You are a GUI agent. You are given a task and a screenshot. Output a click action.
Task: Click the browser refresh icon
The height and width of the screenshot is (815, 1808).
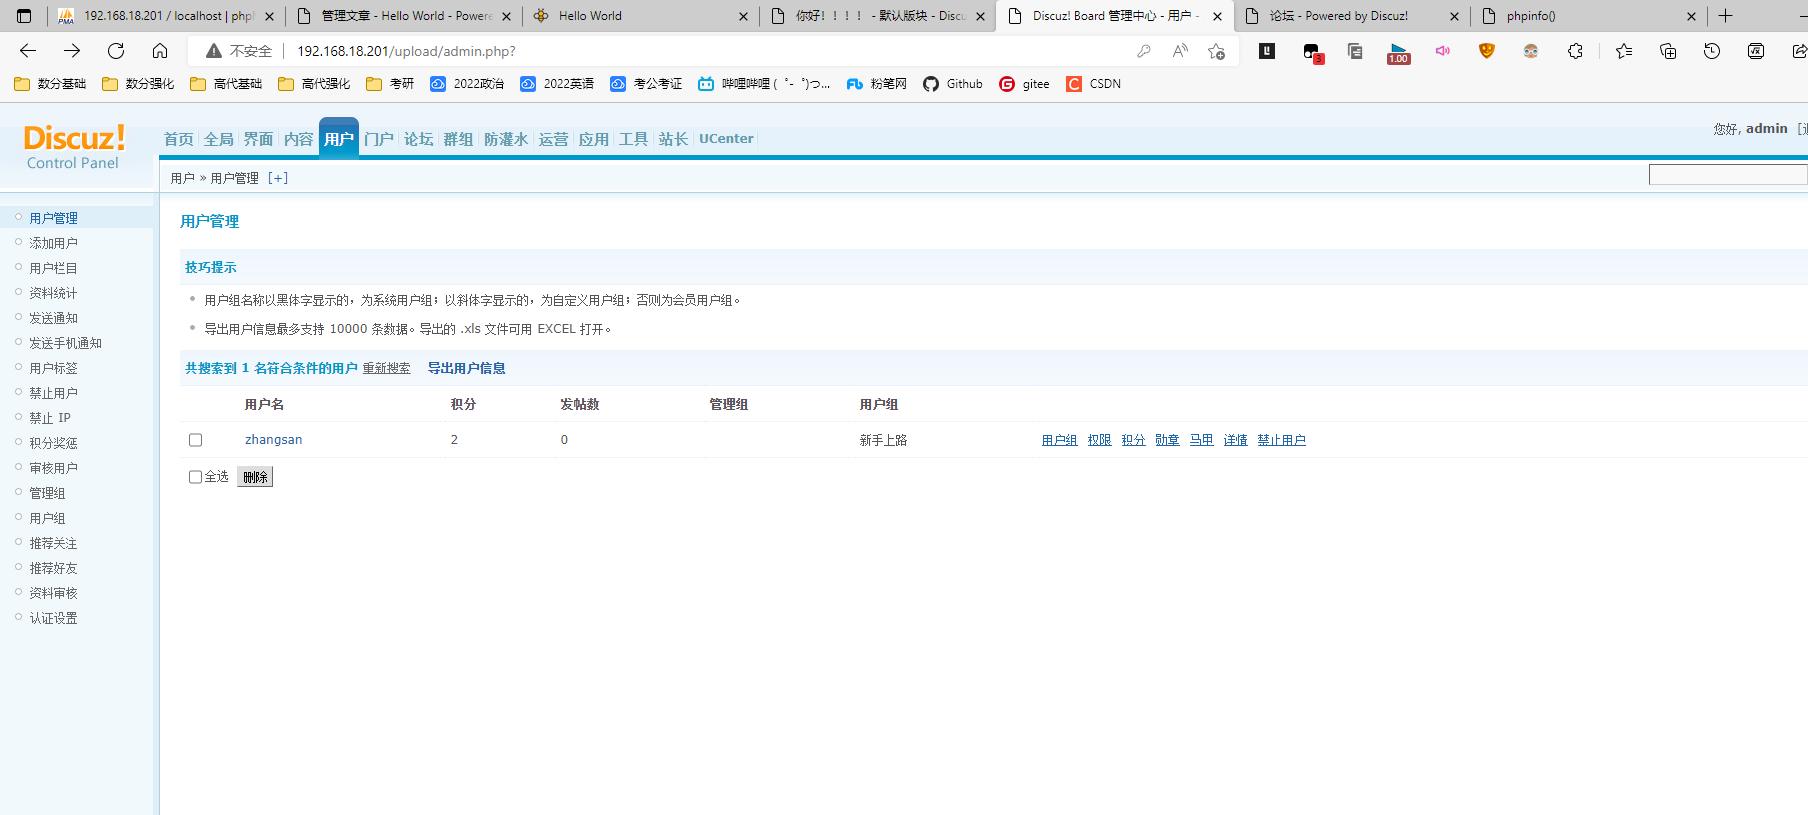tap(116, 51)
